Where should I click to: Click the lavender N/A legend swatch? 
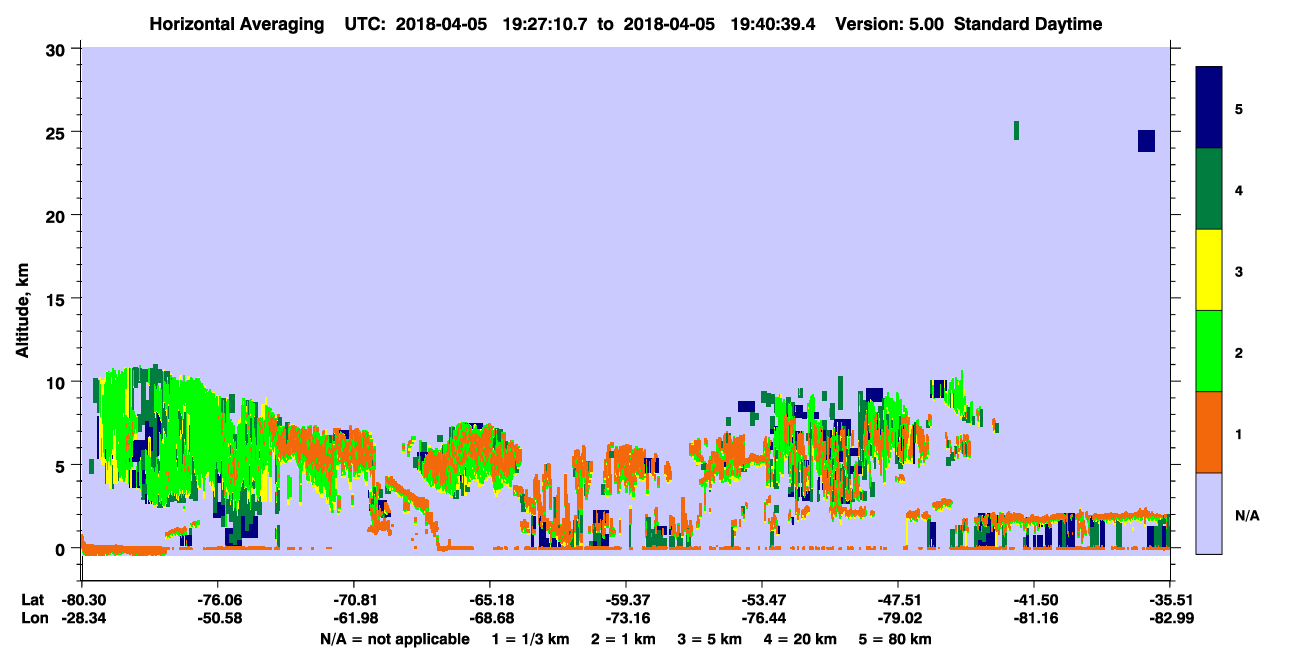click(1209, 513)
